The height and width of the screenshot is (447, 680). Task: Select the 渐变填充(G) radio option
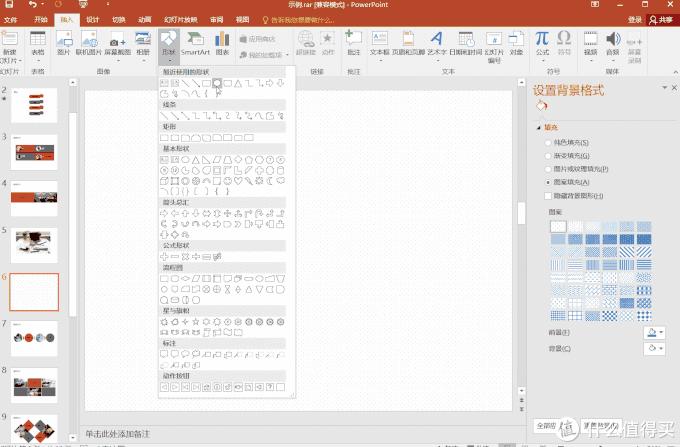(x=548, y=156)
